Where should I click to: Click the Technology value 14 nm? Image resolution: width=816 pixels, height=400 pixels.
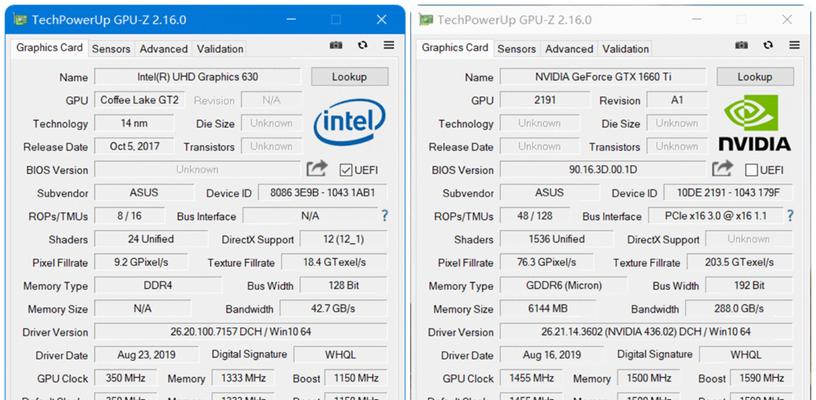pos(134,123)
